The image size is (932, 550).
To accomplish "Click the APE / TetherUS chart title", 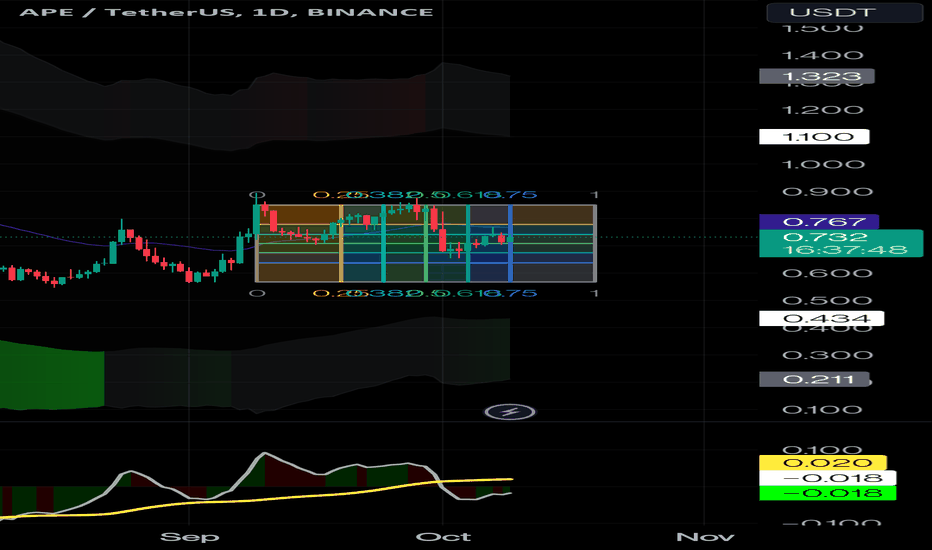I will coord(226,12).
